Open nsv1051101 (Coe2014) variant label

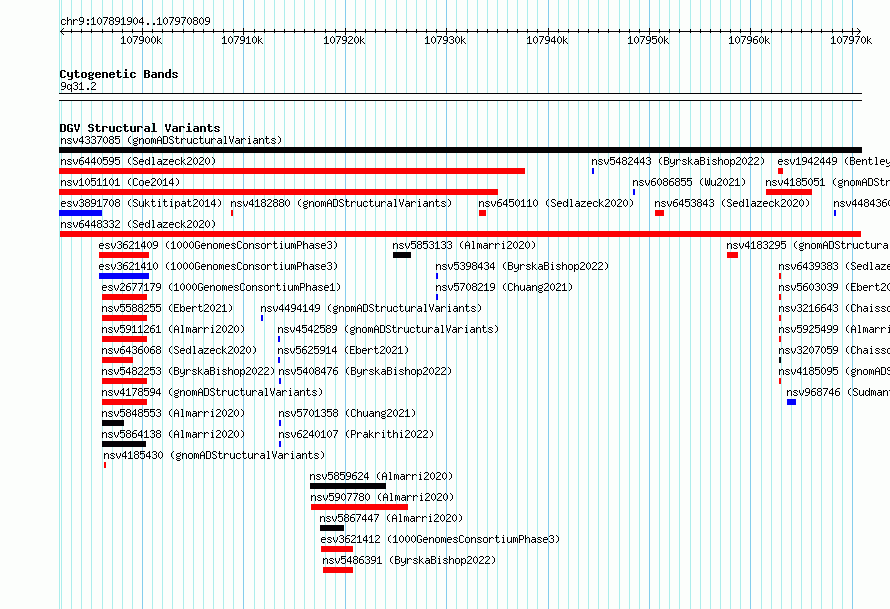pyautogui.click(x=120, y=182)
